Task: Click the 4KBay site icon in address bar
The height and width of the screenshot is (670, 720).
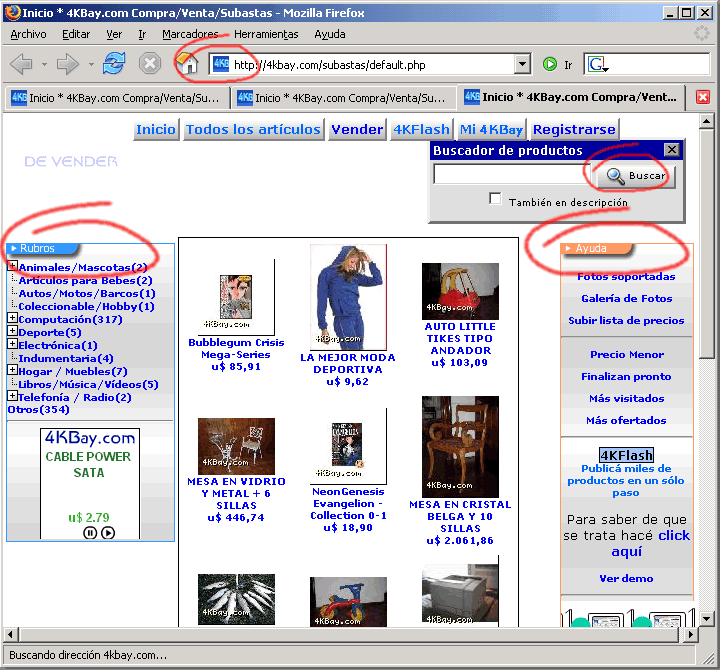Action: pos(221,64)
